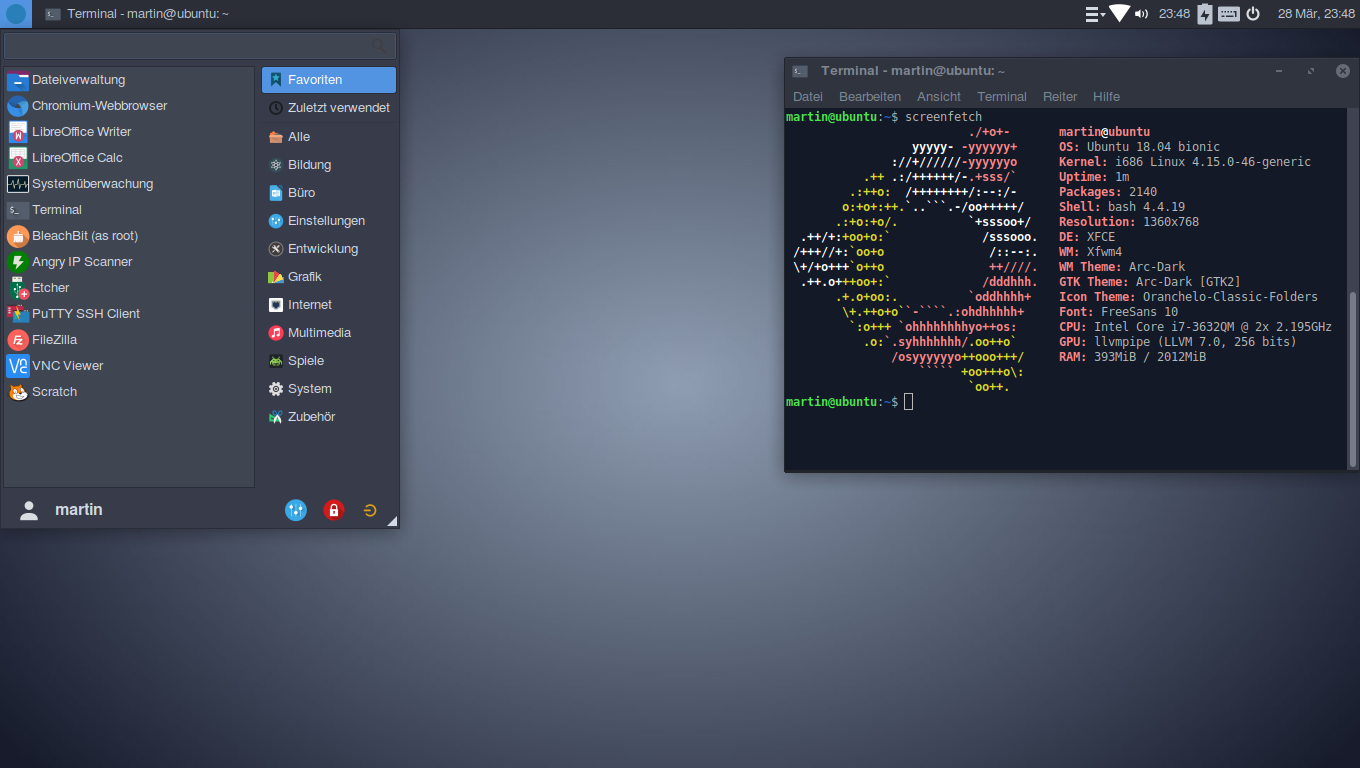Screen dimensions: 1360x768
Task: Open the Internet category
Action: click(x=329, y=305)
